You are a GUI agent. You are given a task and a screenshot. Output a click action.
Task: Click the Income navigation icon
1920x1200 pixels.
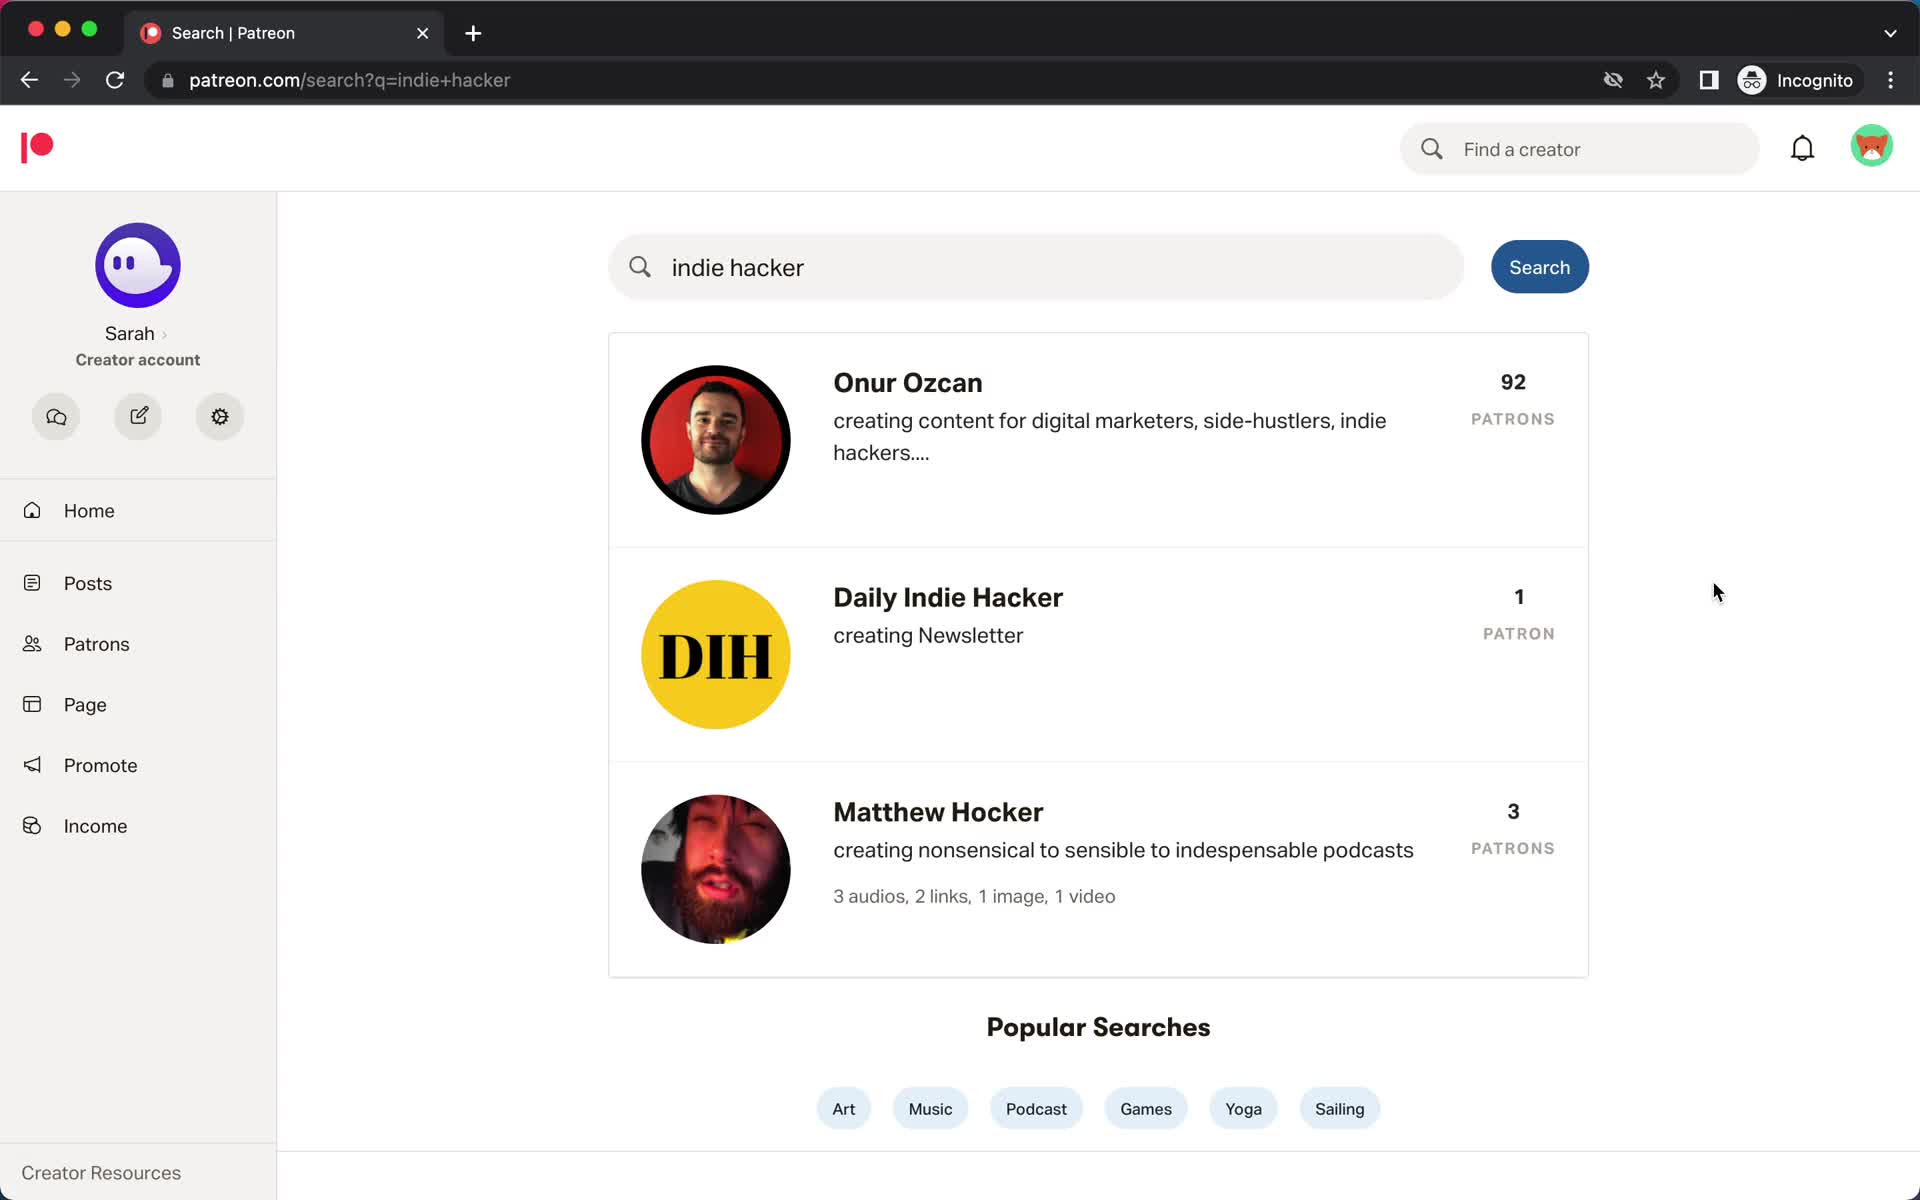coord(35,825)
